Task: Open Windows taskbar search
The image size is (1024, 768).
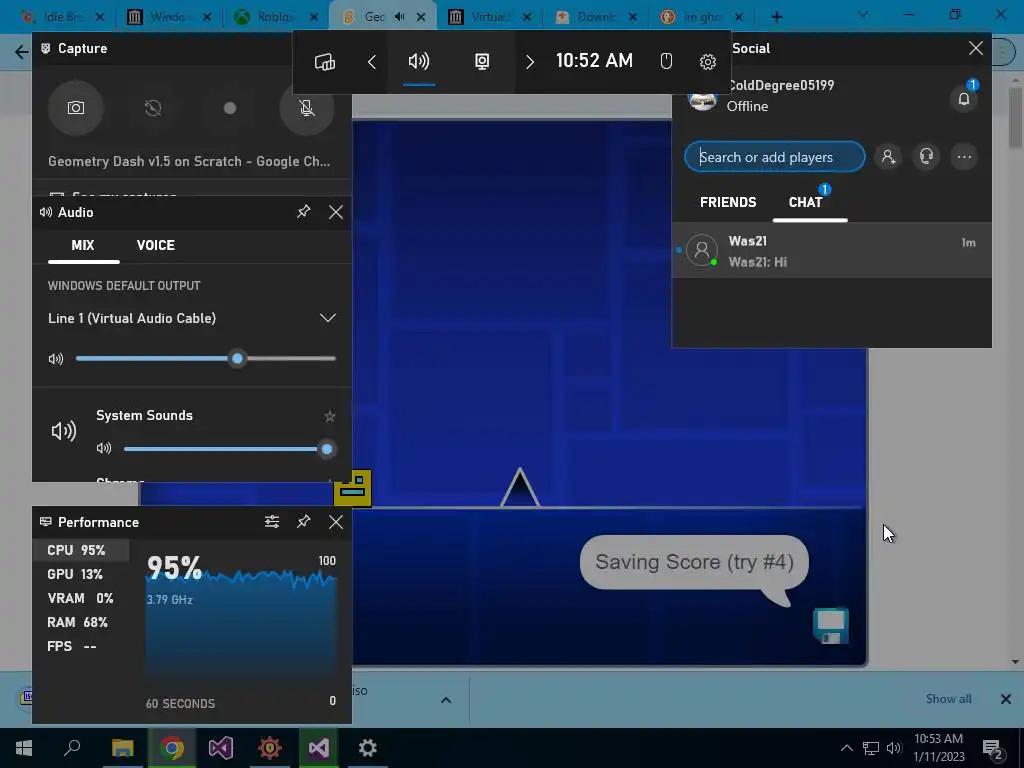Action: pos(72,748)
